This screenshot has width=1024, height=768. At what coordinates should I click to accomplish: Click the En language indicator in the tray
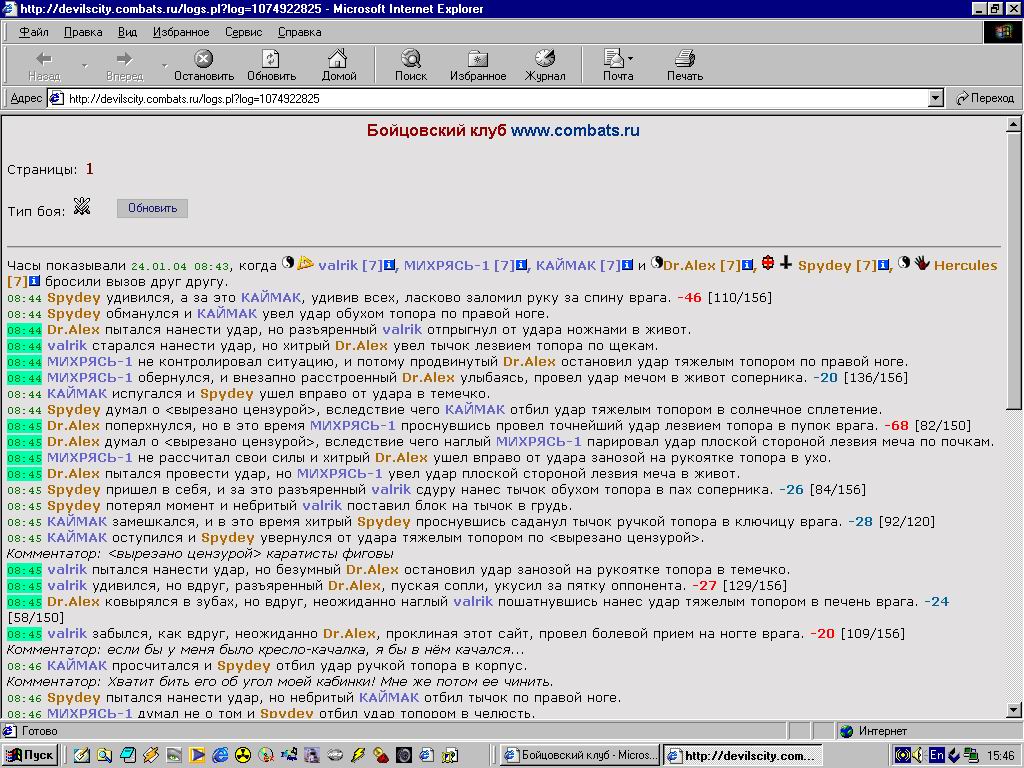936,755
